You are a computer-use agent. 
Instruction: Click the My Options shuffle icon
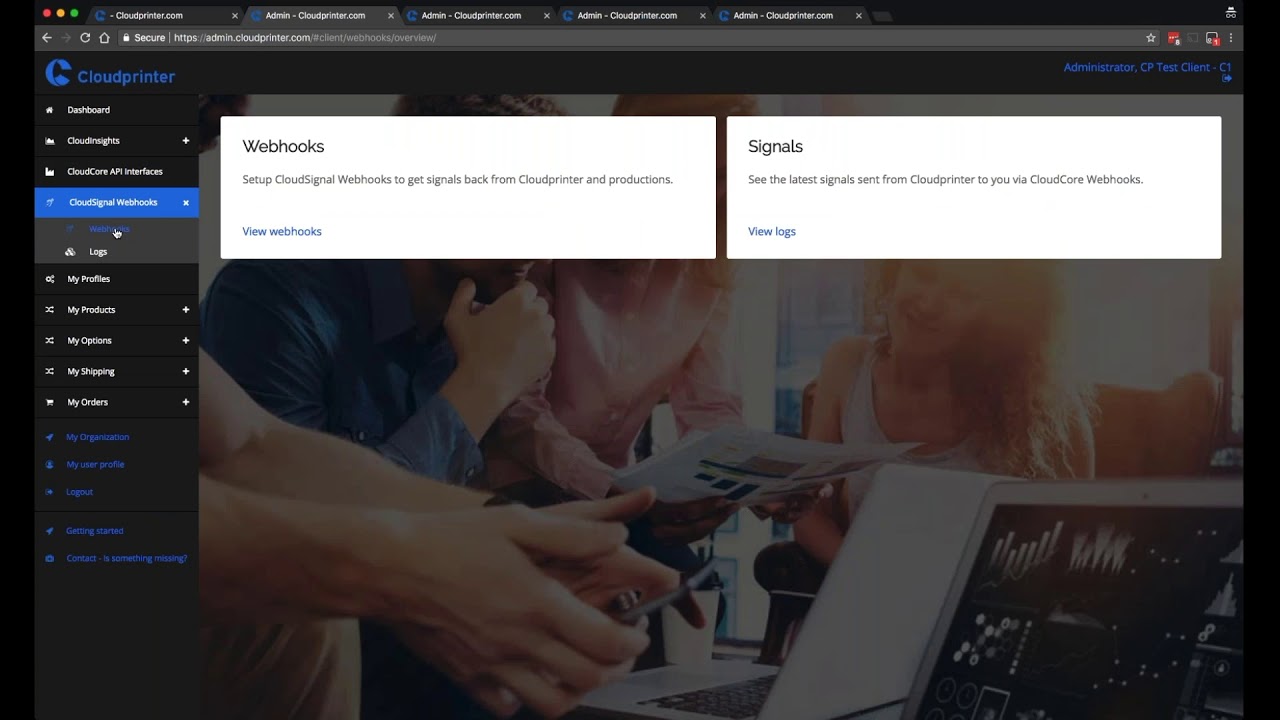[50, 341]
